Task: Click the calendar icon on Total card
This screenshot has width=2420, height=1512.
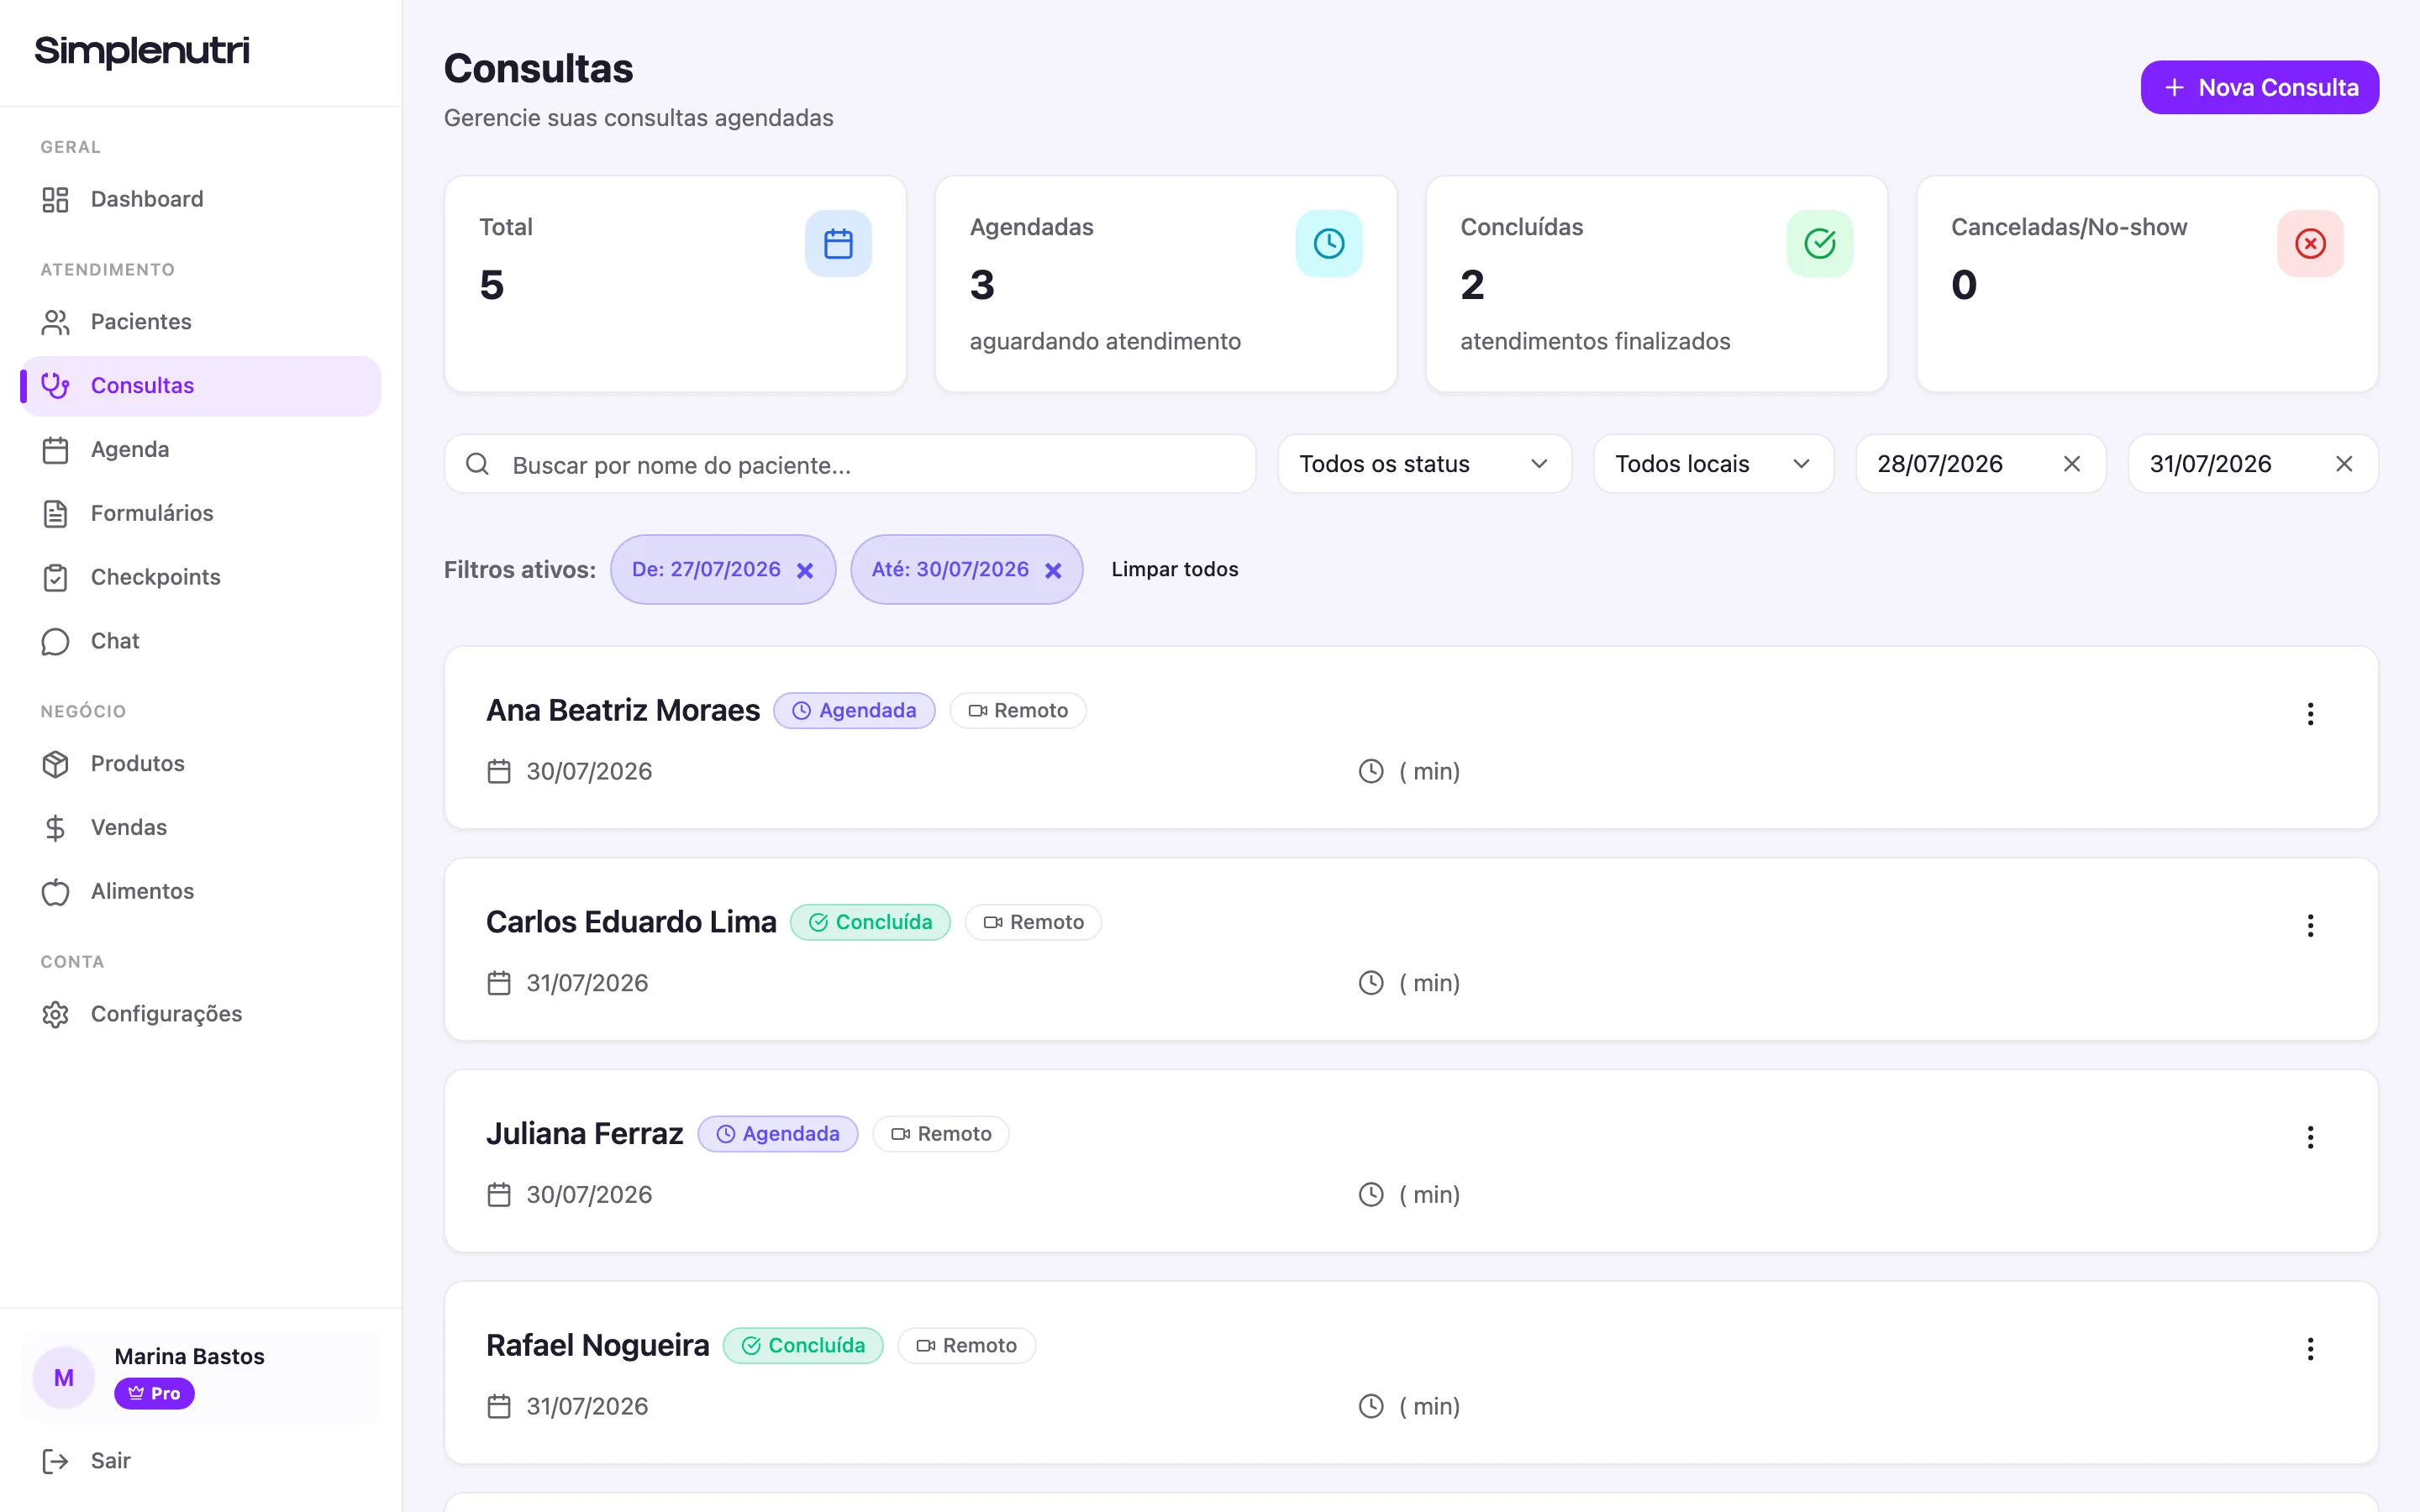Action: [x=838, y=244]
